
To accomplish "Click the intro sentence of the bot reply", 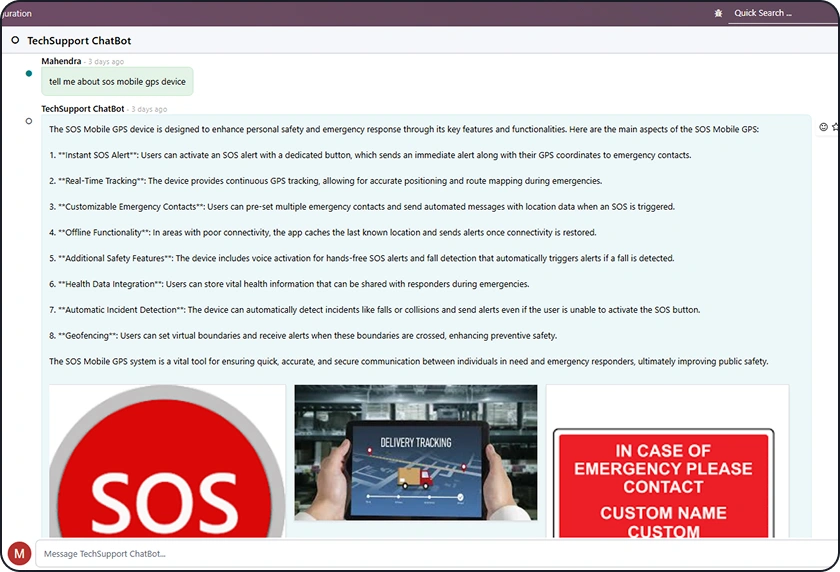I will [x=404, y=129].
